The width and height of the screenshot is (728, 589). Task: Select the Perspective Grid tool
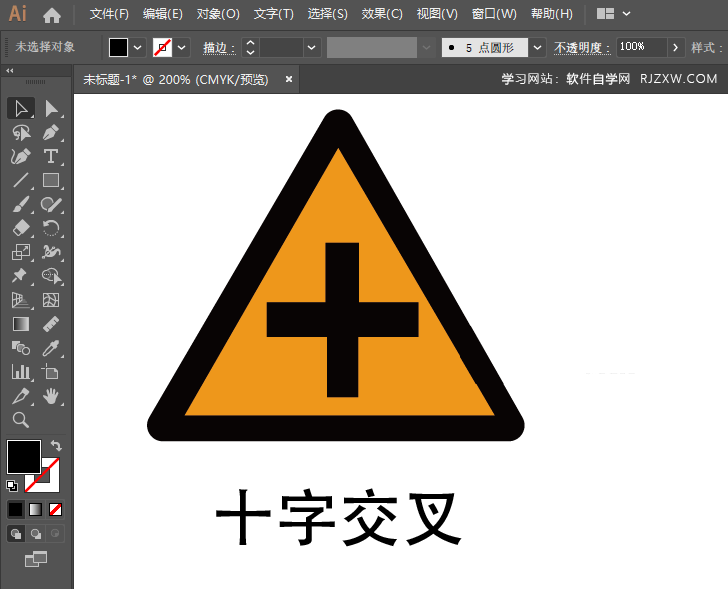coord(20,300)
